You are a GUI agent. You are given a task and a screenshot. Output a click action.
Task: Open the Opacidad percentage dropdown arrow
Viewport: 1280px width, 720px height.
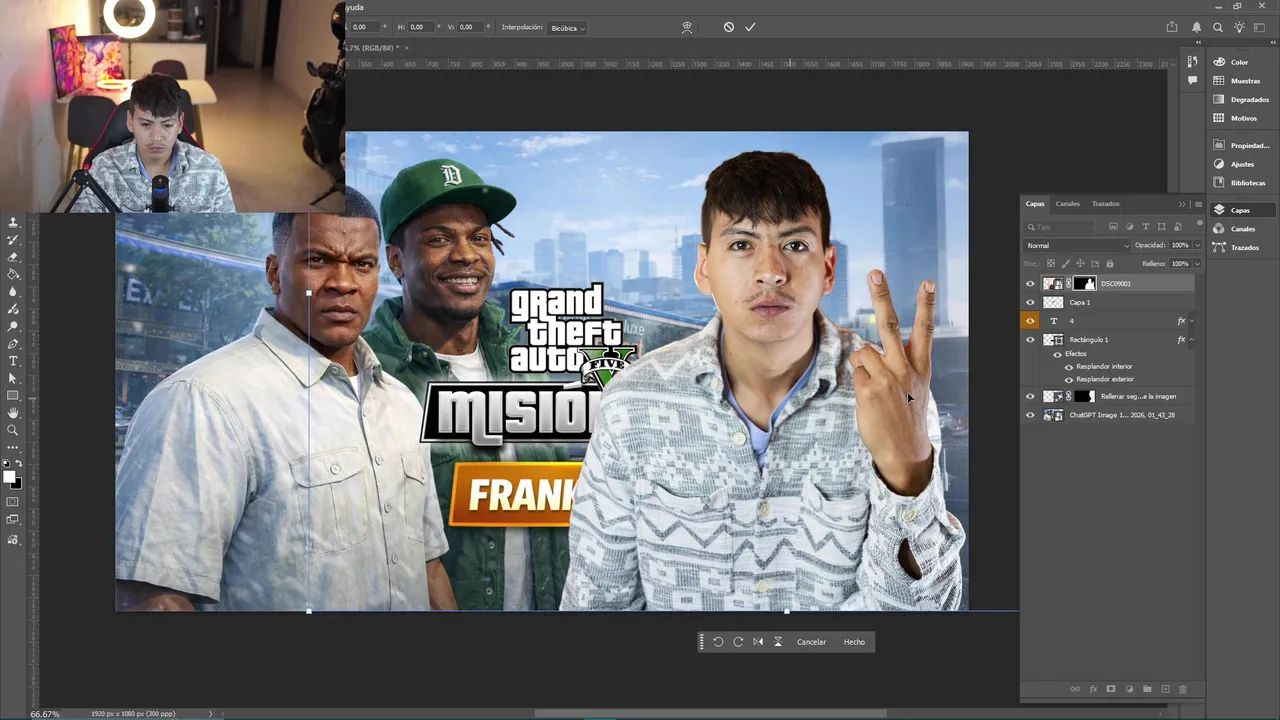(x=1198, y=245)
